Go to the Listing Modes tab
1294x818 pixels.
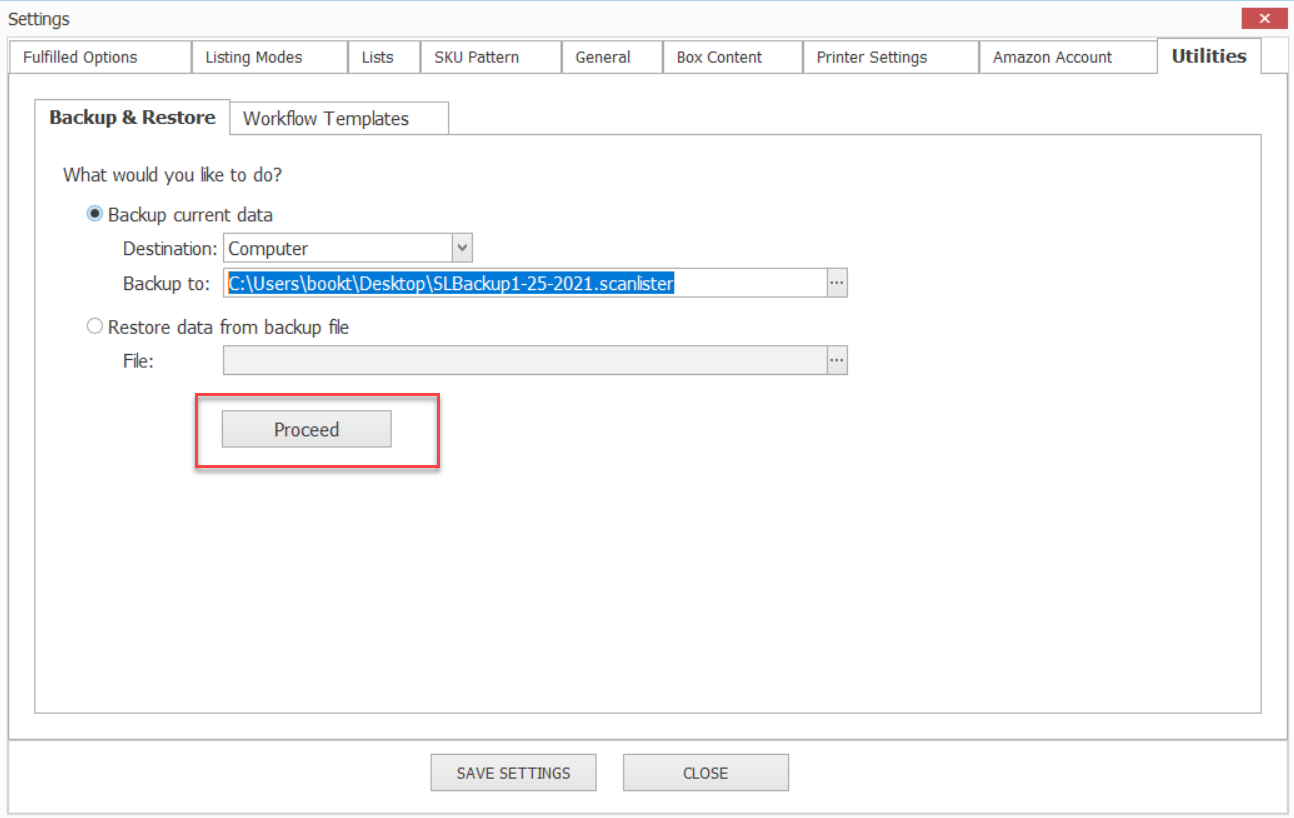click(x=254, y=57)
